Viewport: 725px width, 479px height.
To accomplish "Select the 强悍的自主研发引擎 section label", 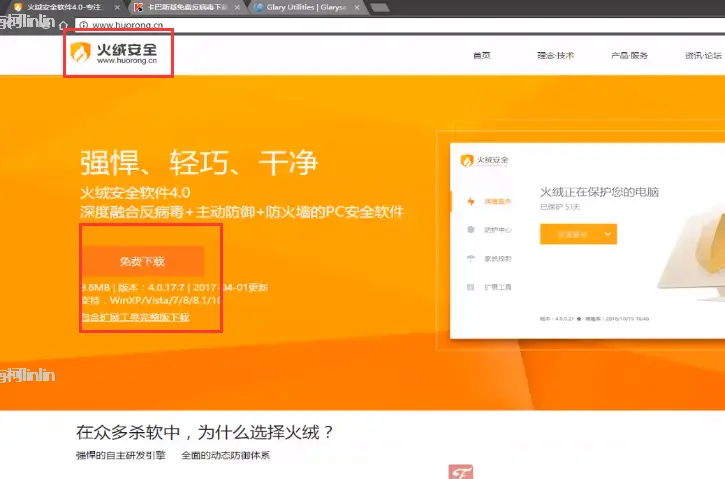I will coord(121,455).
